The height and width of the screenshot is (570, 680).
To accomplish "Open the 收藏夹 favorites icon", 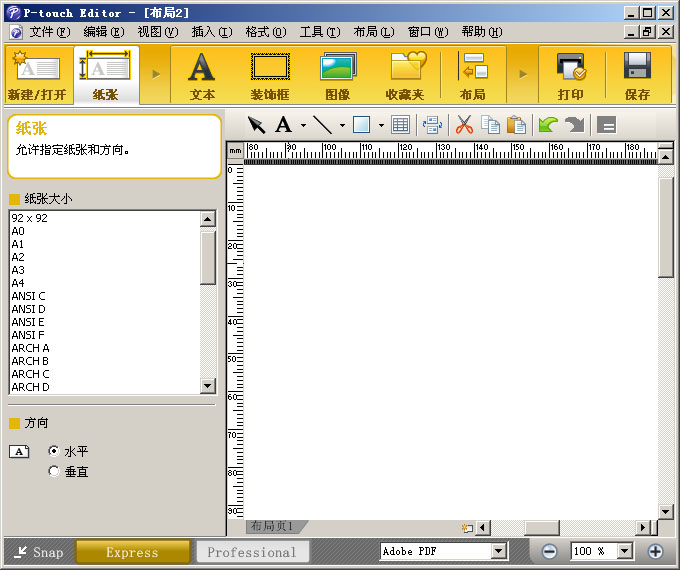I will [405, 75].
